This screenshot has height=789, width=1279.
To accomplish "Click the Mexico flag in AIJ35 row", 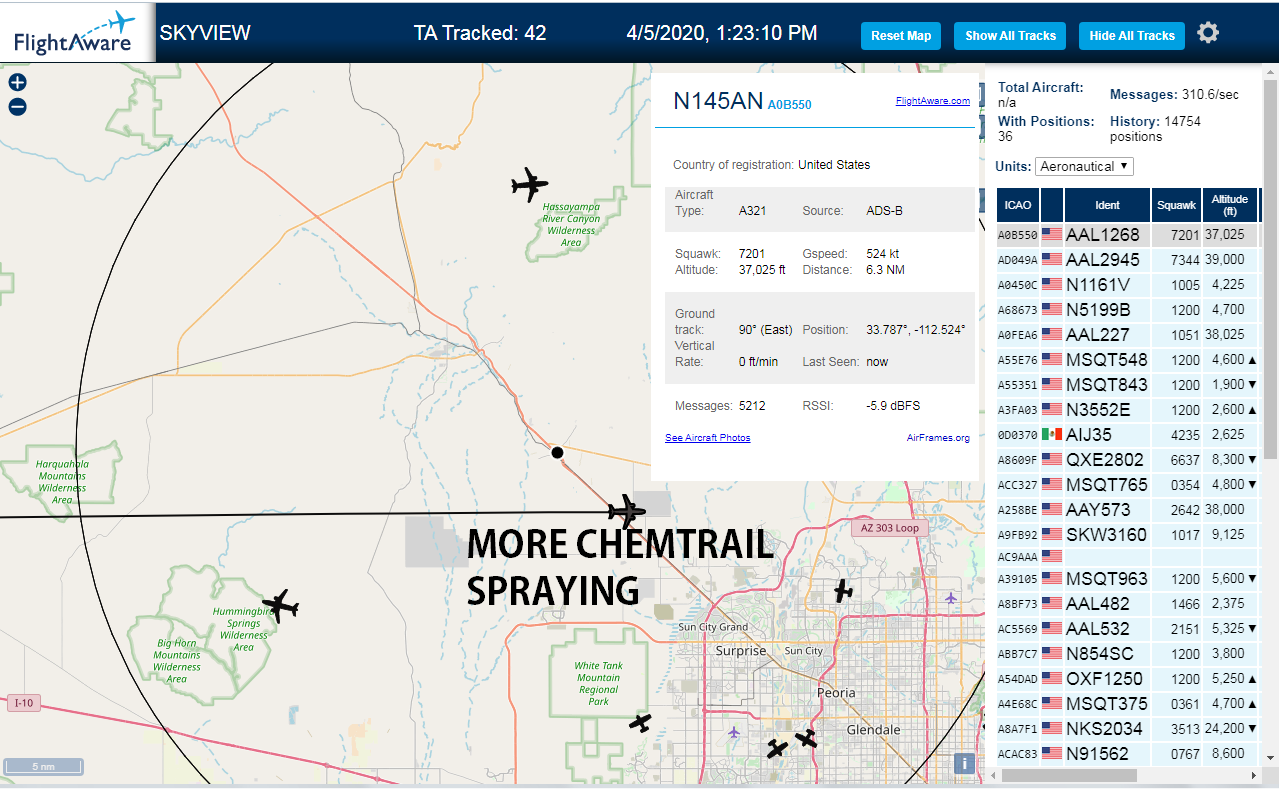I will pyautogui.click(x=1051, y=434).
